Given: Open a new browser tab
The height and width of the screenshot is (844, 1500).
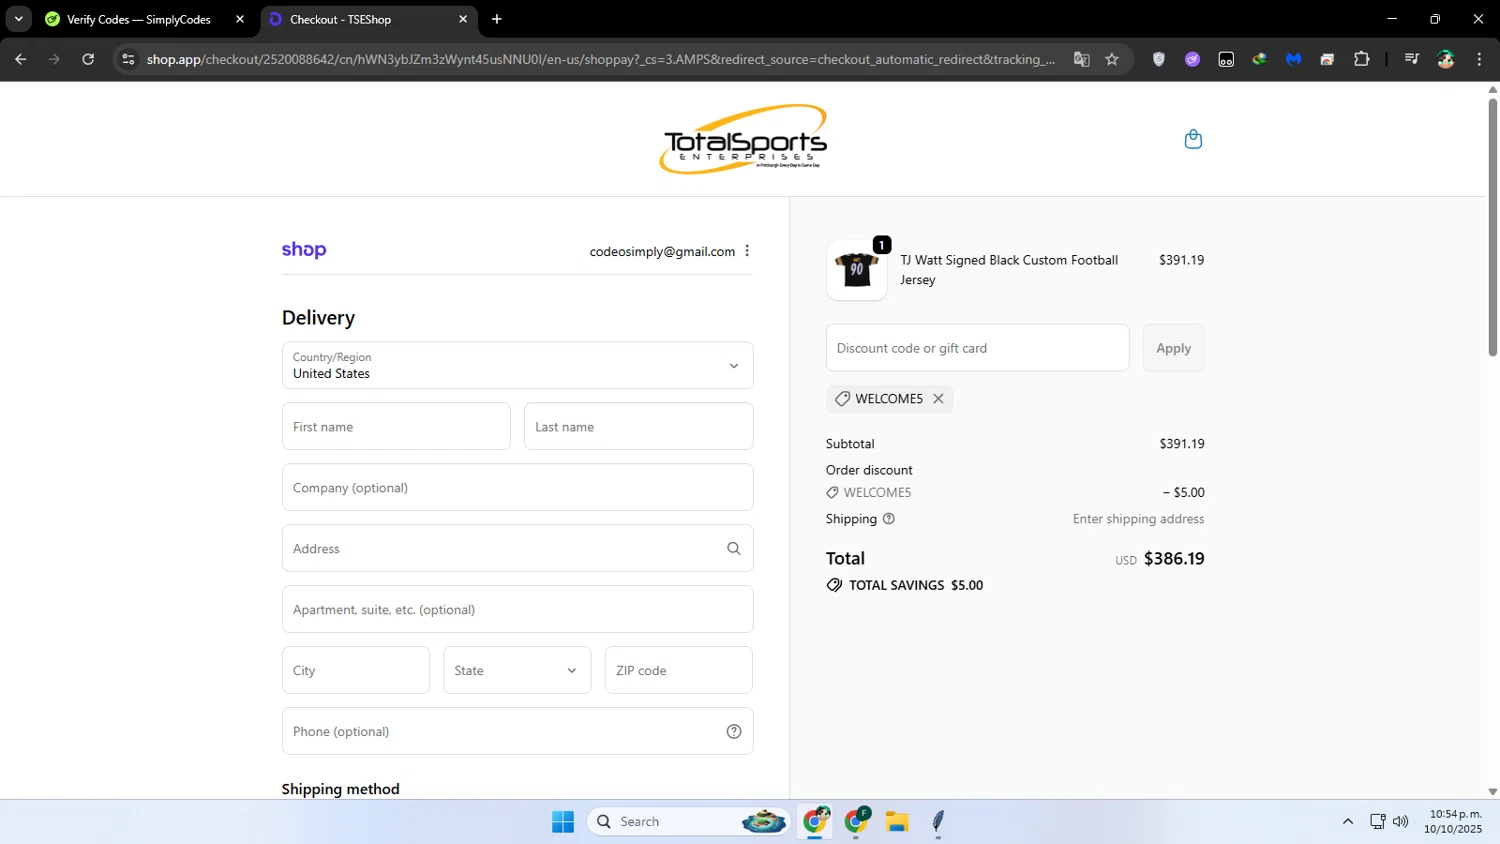Looking at the screenshot, I should coord(497,19).
